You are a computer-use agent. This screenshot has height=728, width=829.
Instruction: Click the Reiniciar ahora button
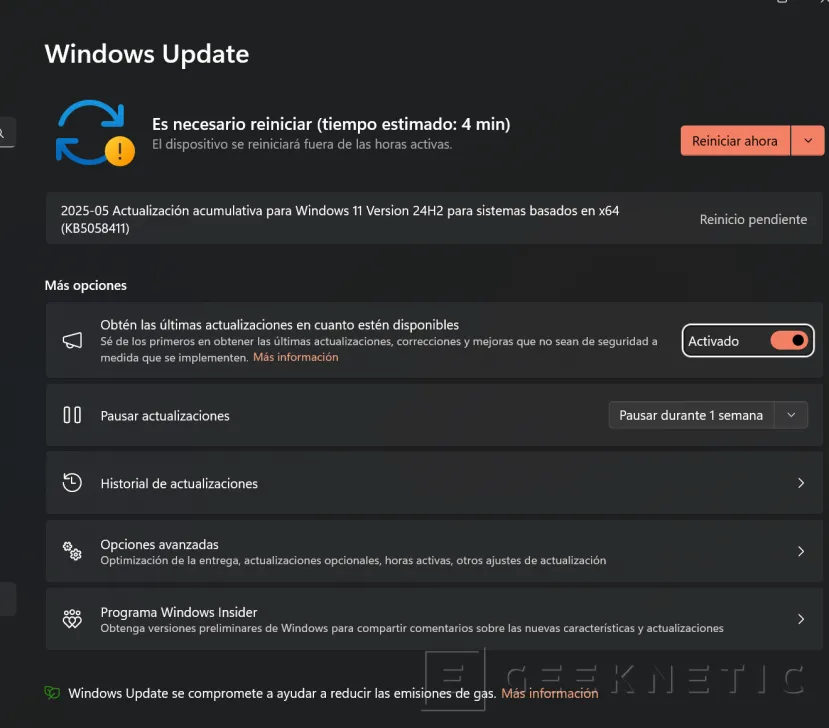coord(735,140)
